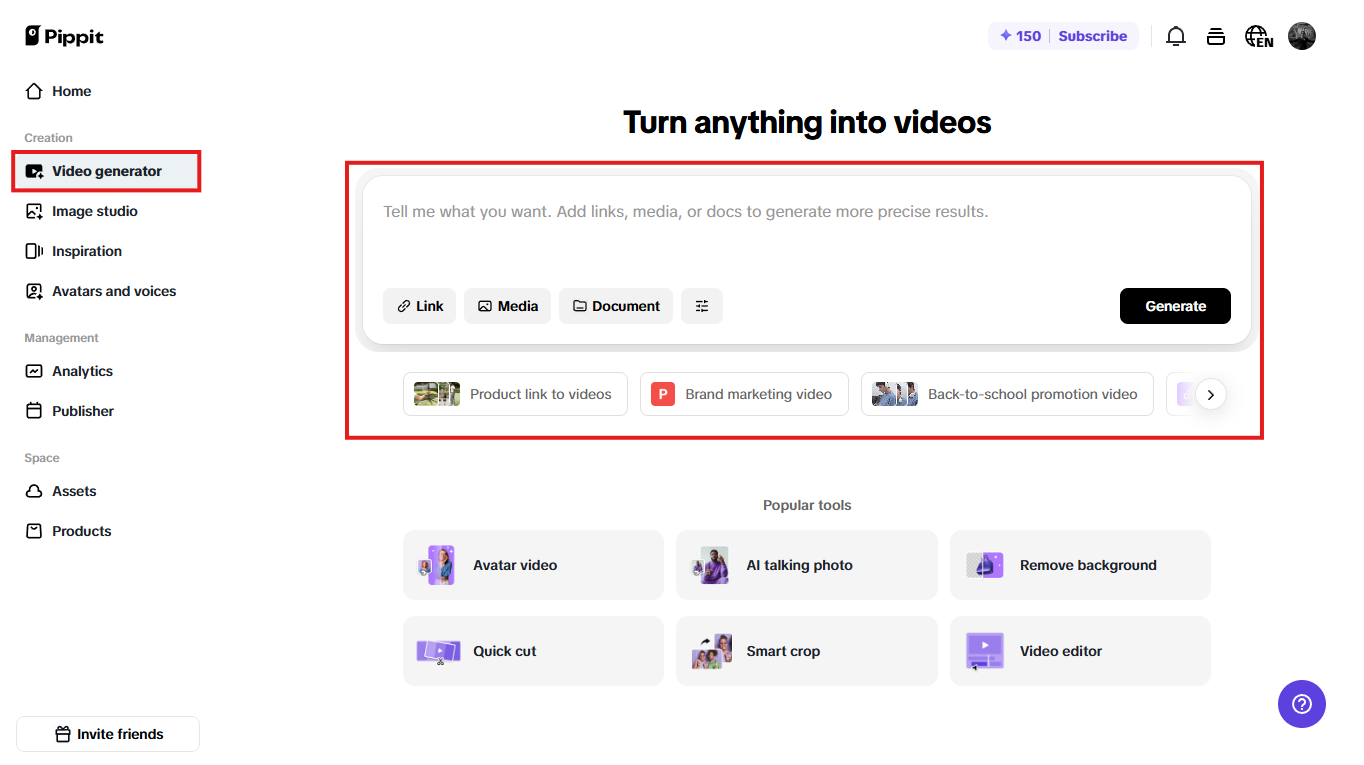Open the Remove background tool

click(1080, 565)
